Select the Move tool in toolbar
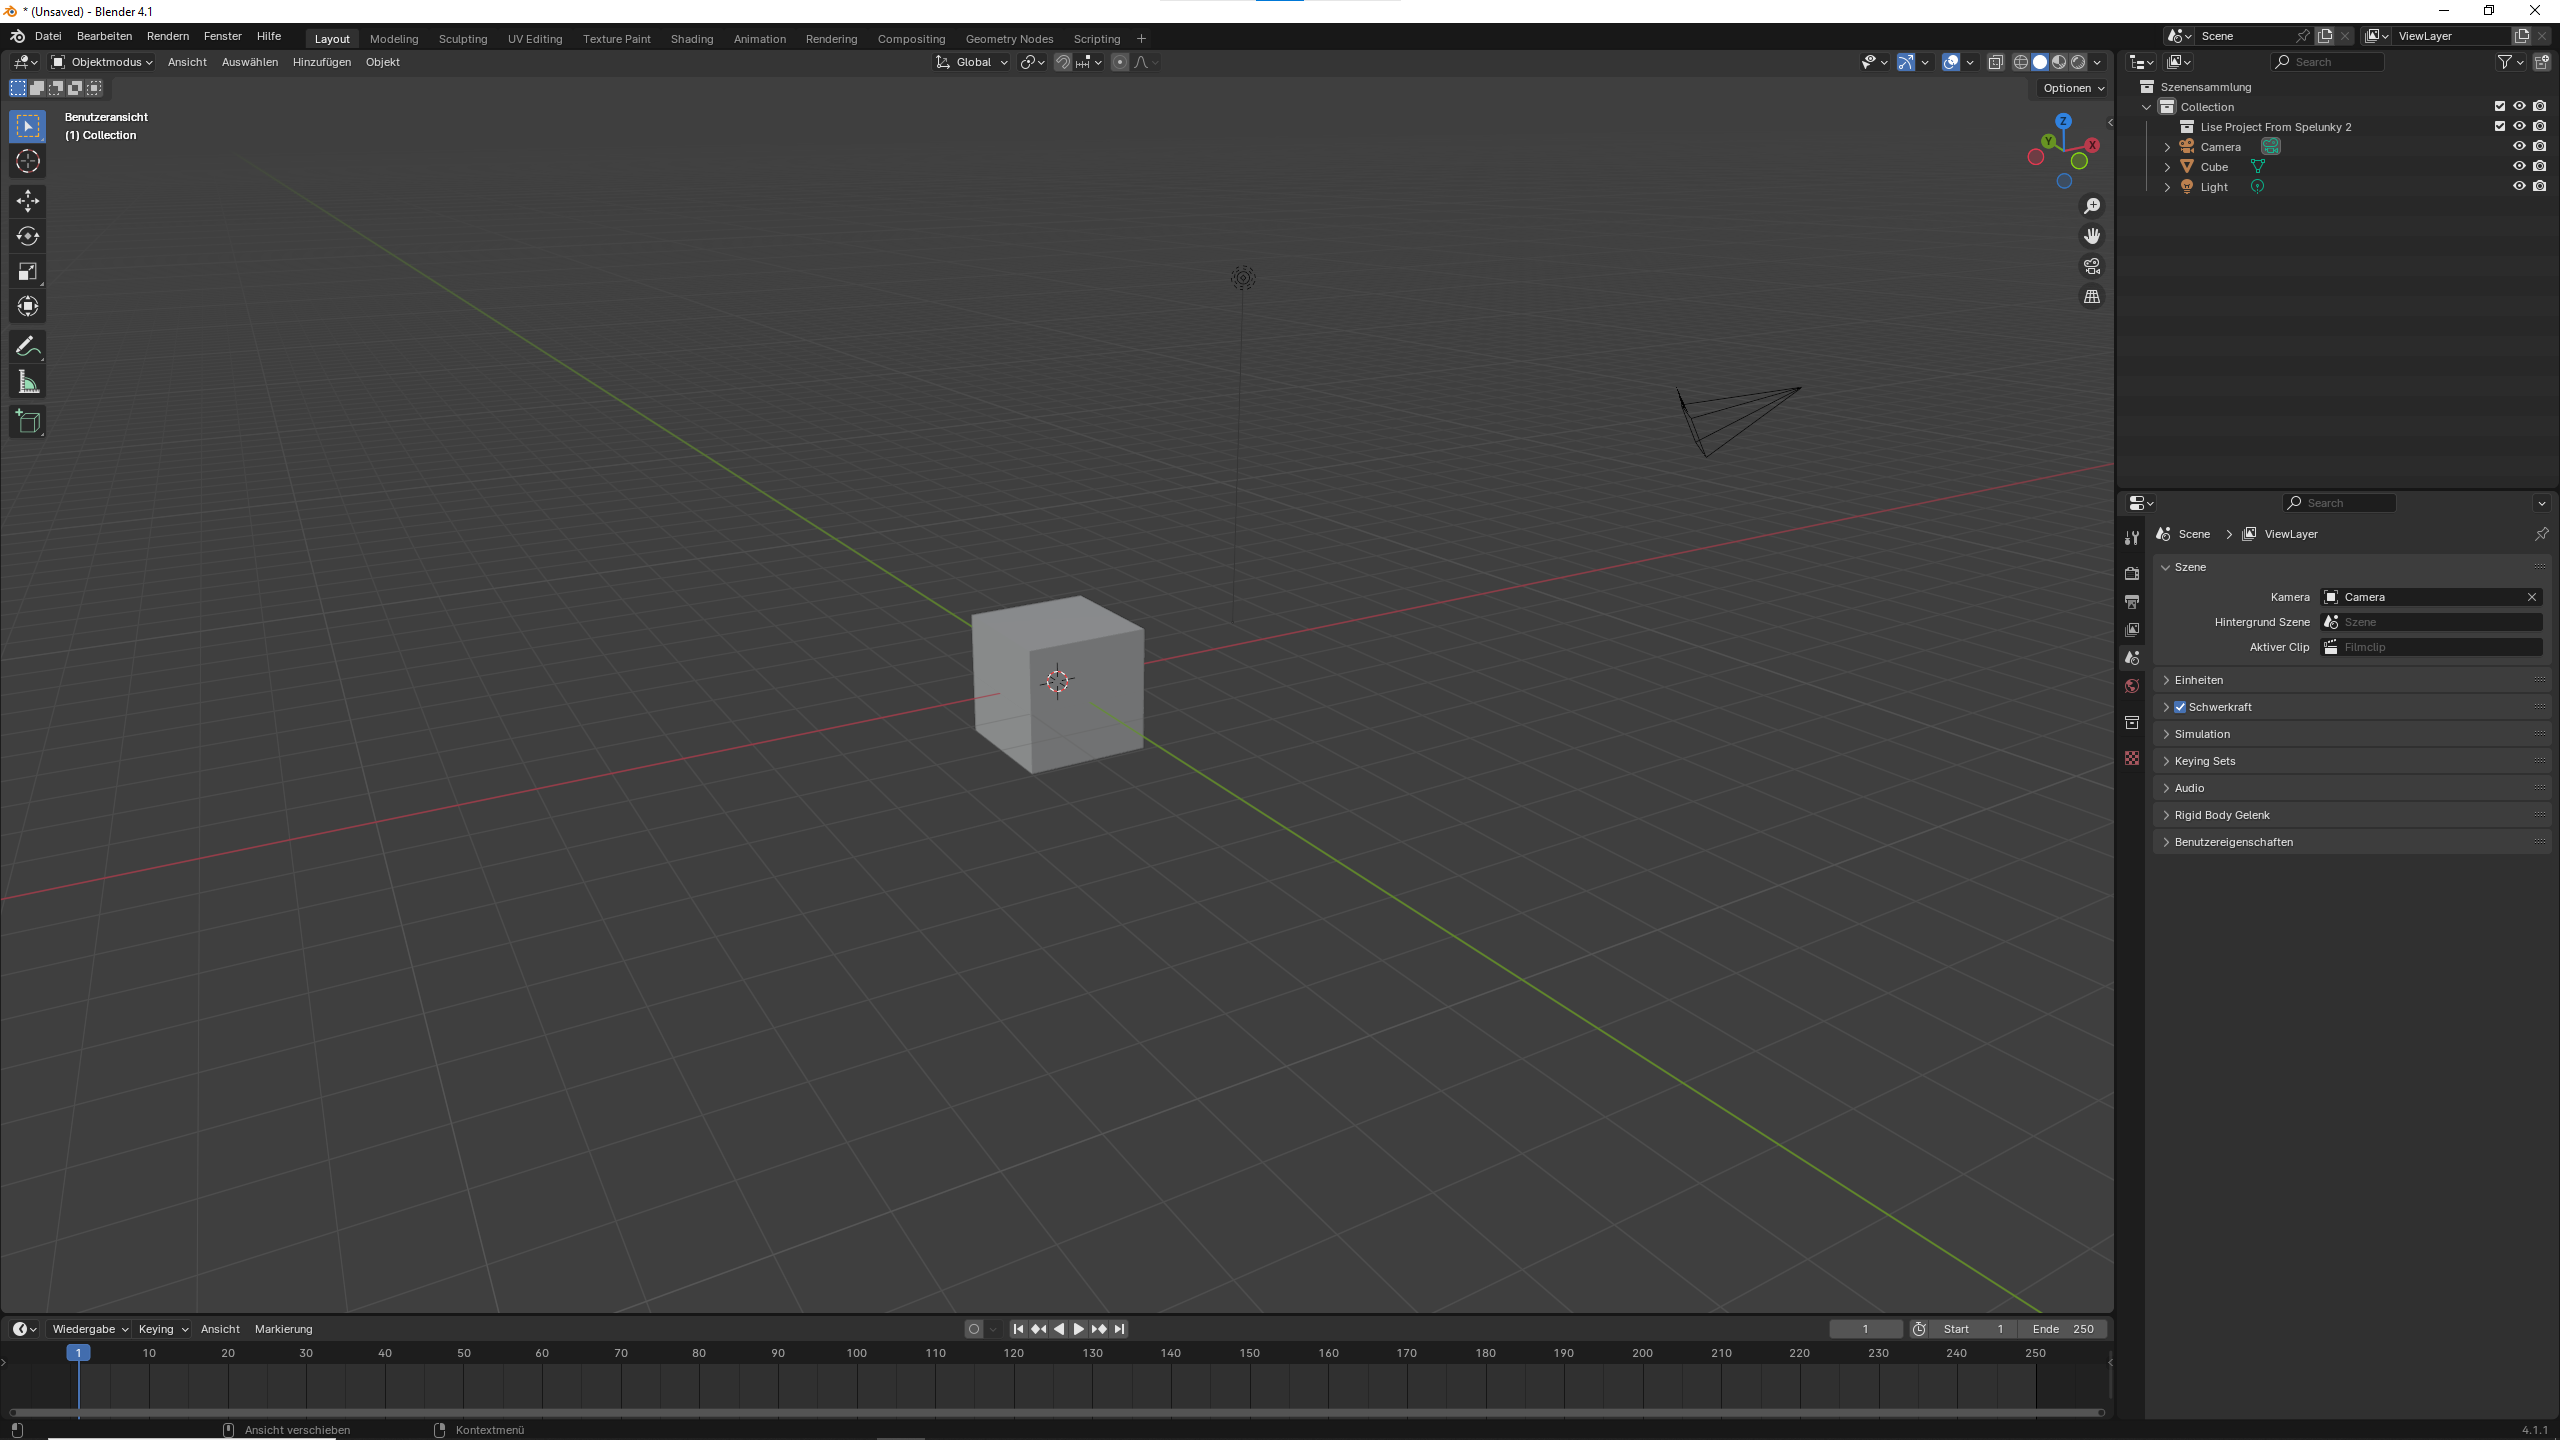 pyautogui.click(x=26, y=199)
